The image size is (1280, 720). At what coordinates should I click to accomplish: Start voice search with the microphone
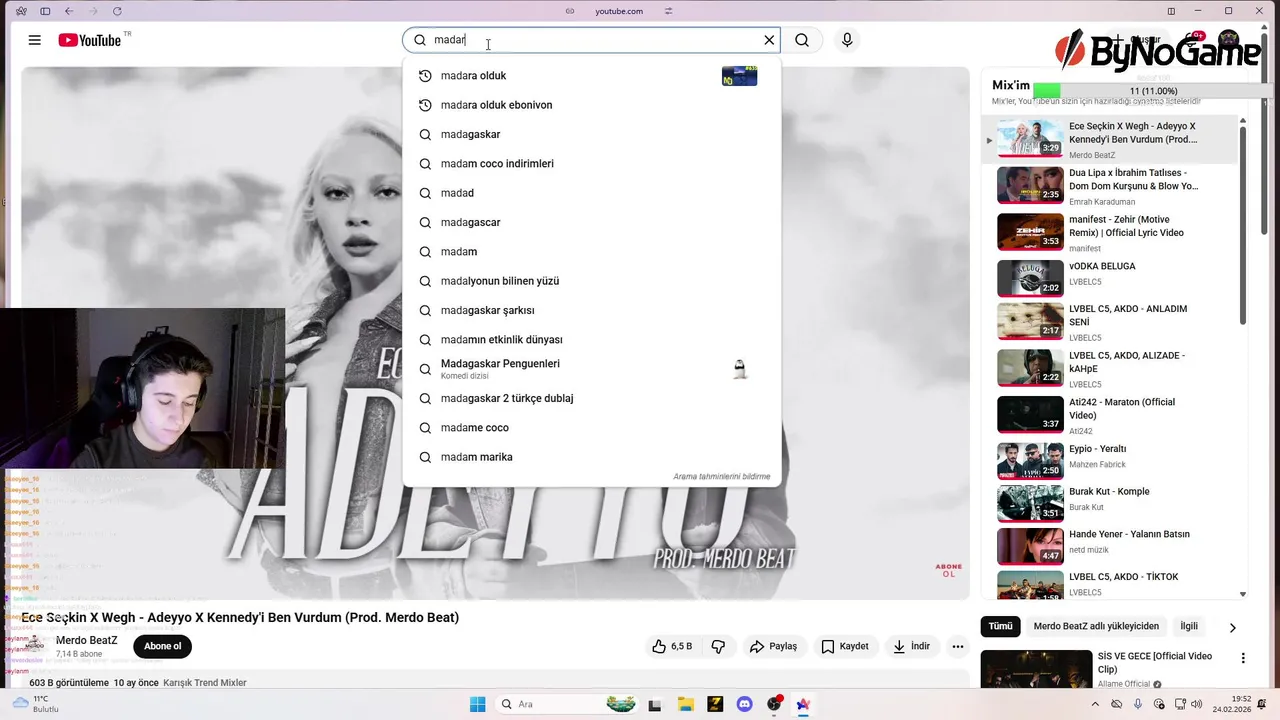847,40
